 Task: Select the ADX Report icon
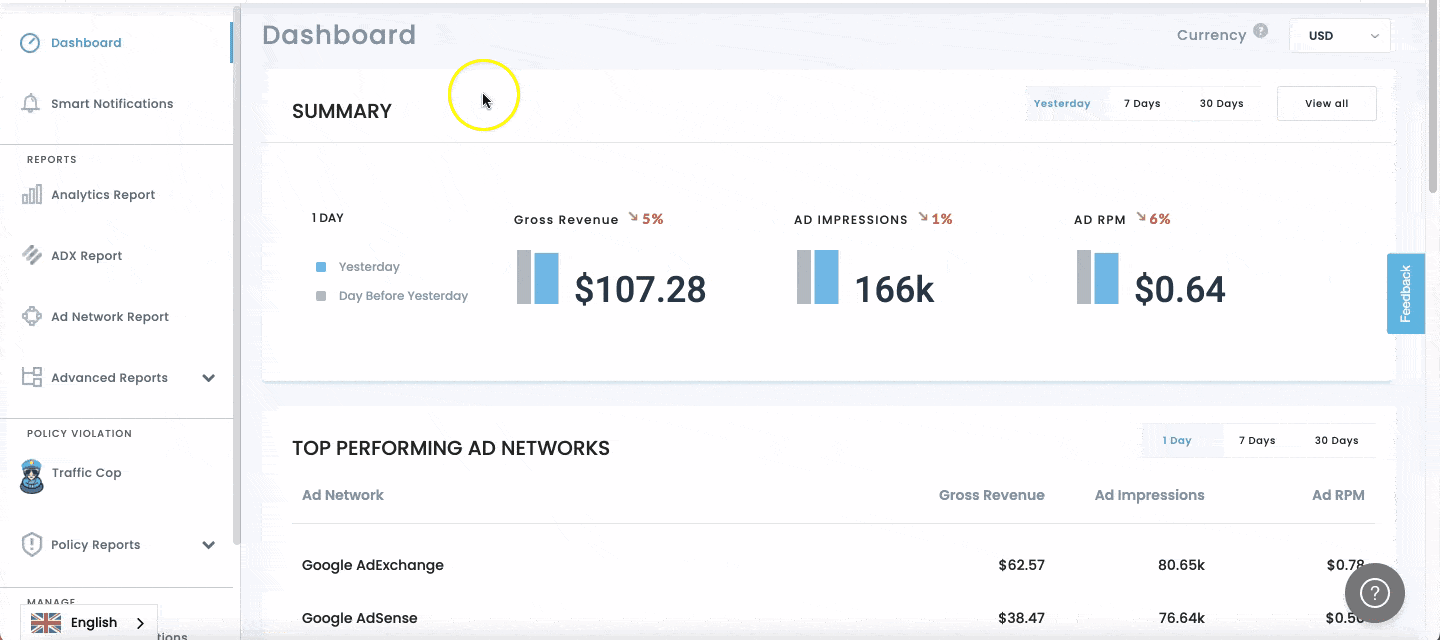pyautogui.click(x=31, y=256)
